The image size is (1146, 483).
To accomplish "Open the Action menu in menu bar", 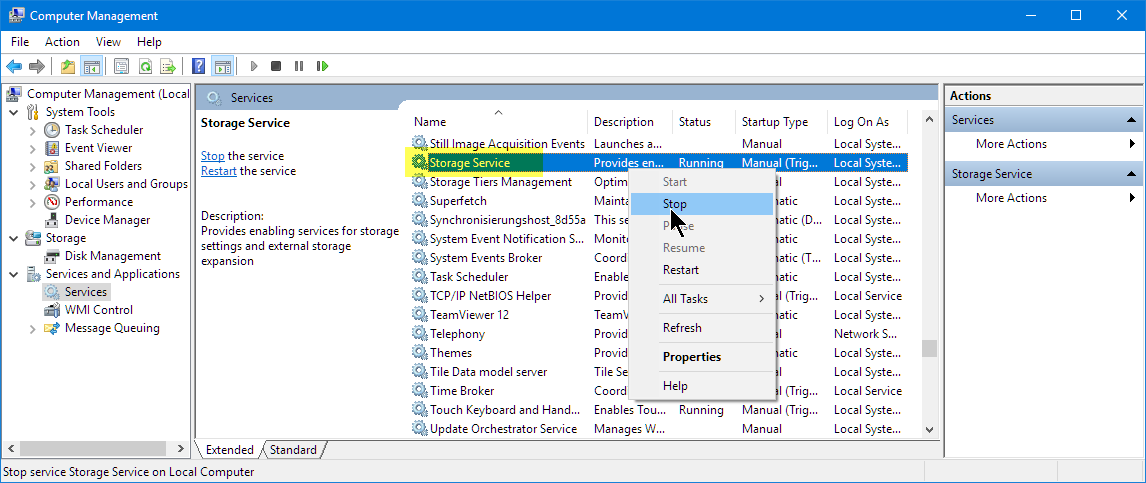I will 62,42.
